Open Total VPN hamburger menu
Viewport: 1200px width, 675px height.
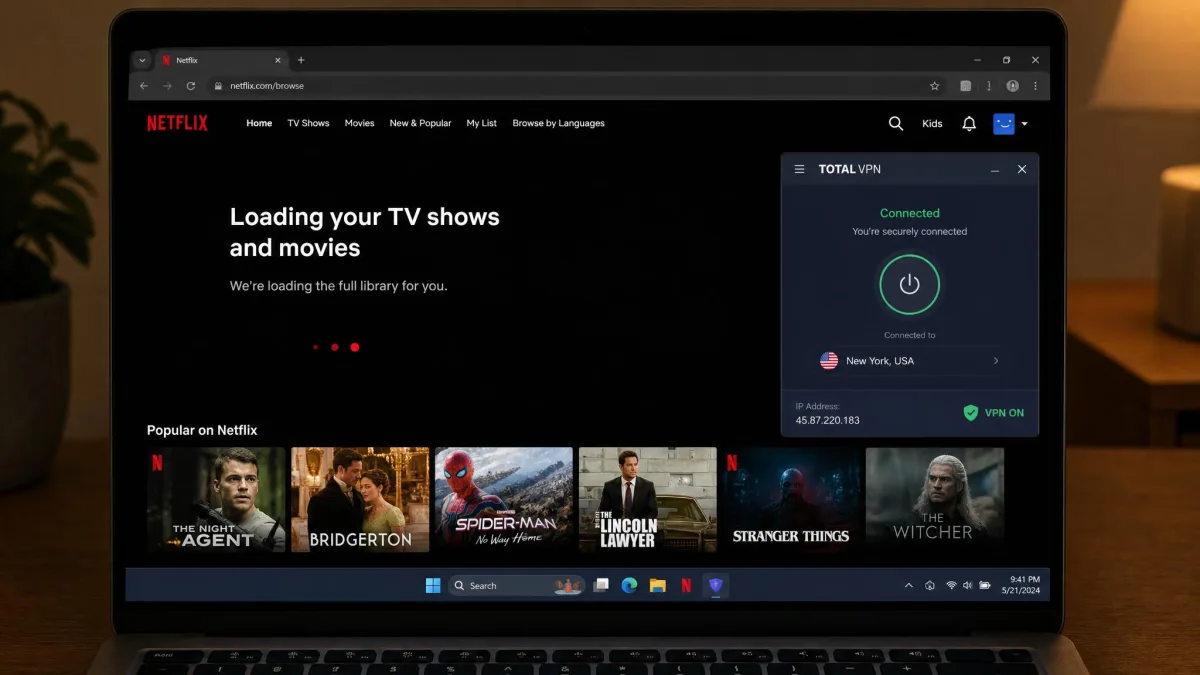click(x=799, y=169)
